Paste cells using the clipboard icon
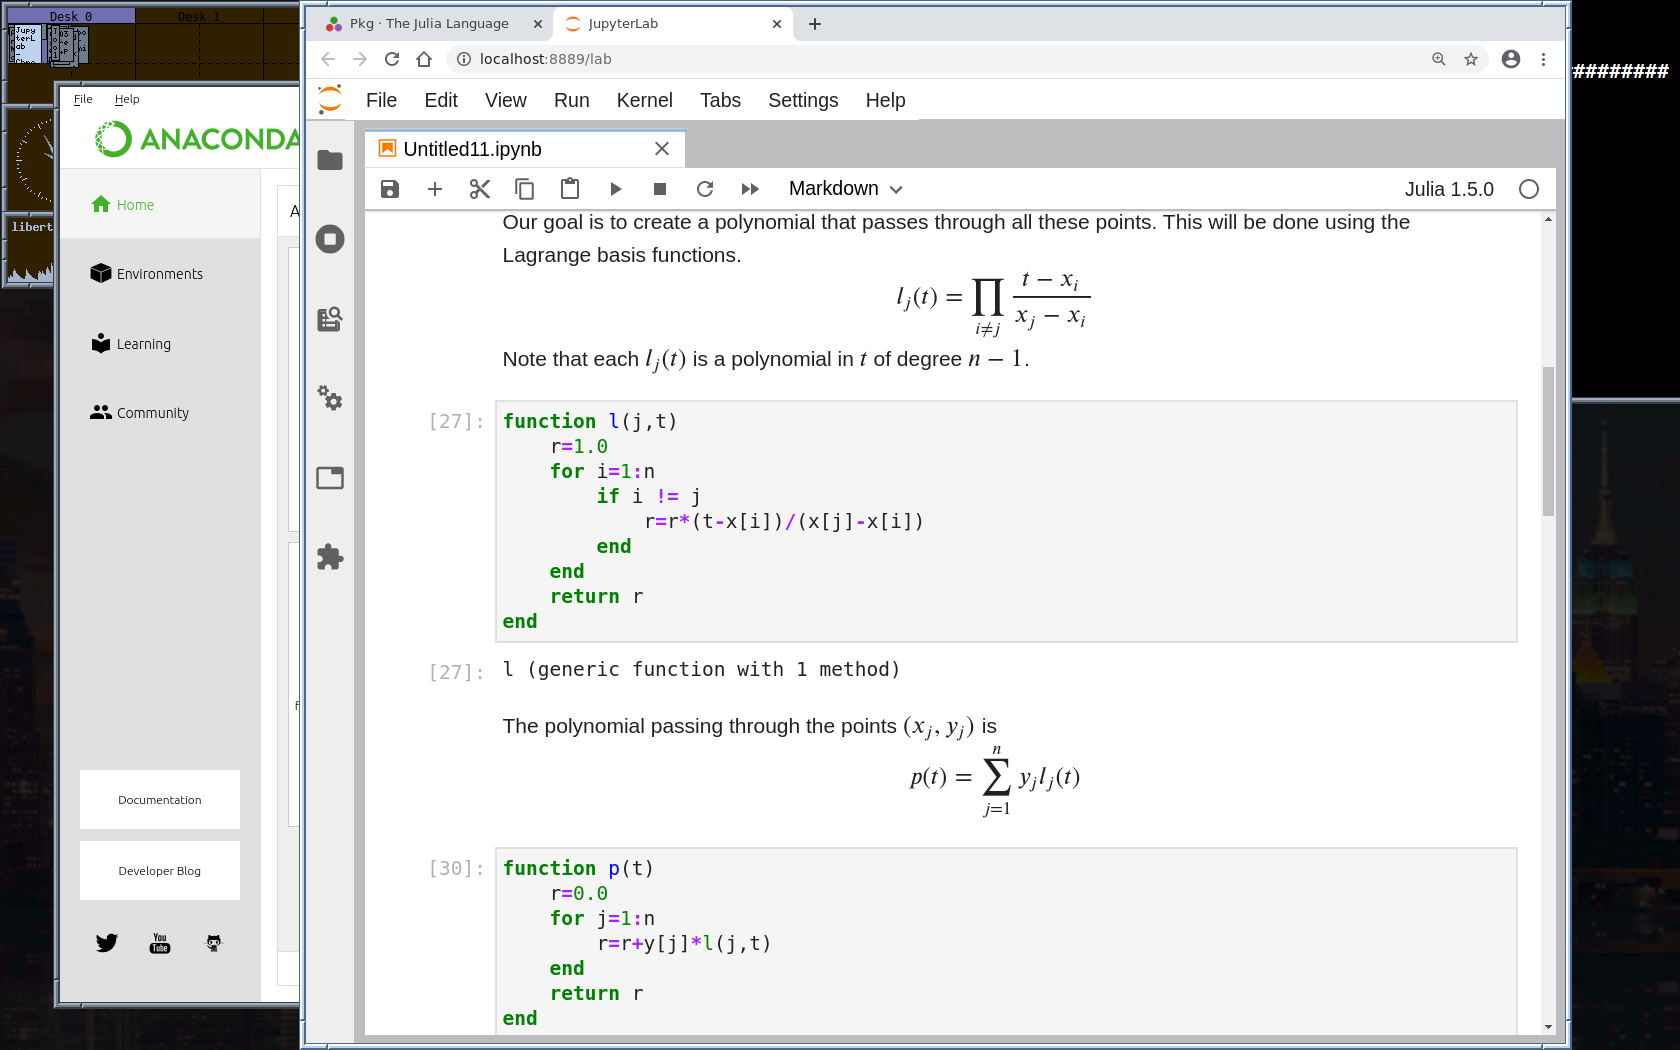Image resolution: width=1680 pixels, height=1050 pixels. coord(570,189)
